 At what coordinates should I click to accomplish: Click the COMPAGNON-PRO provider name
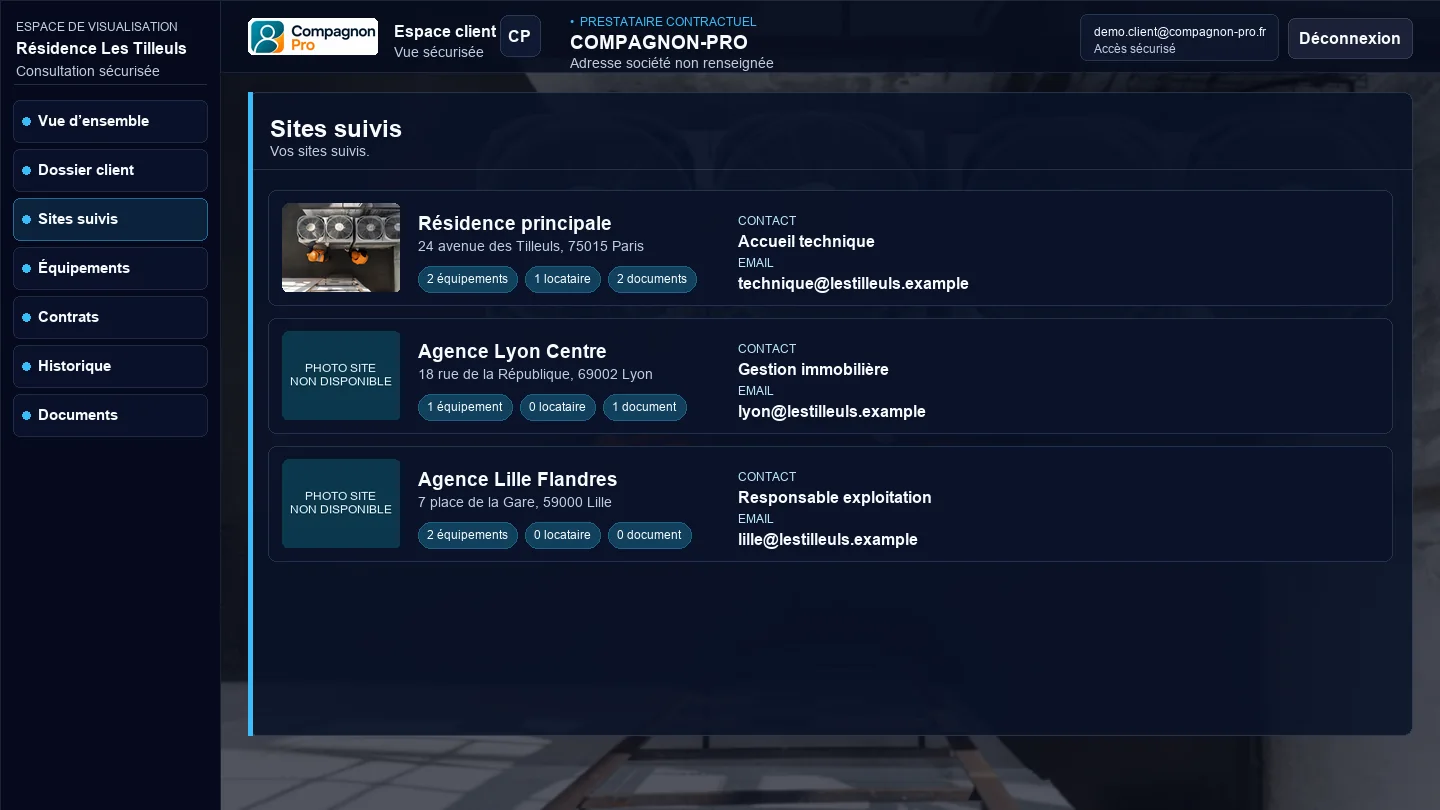(x=659, y=42)
